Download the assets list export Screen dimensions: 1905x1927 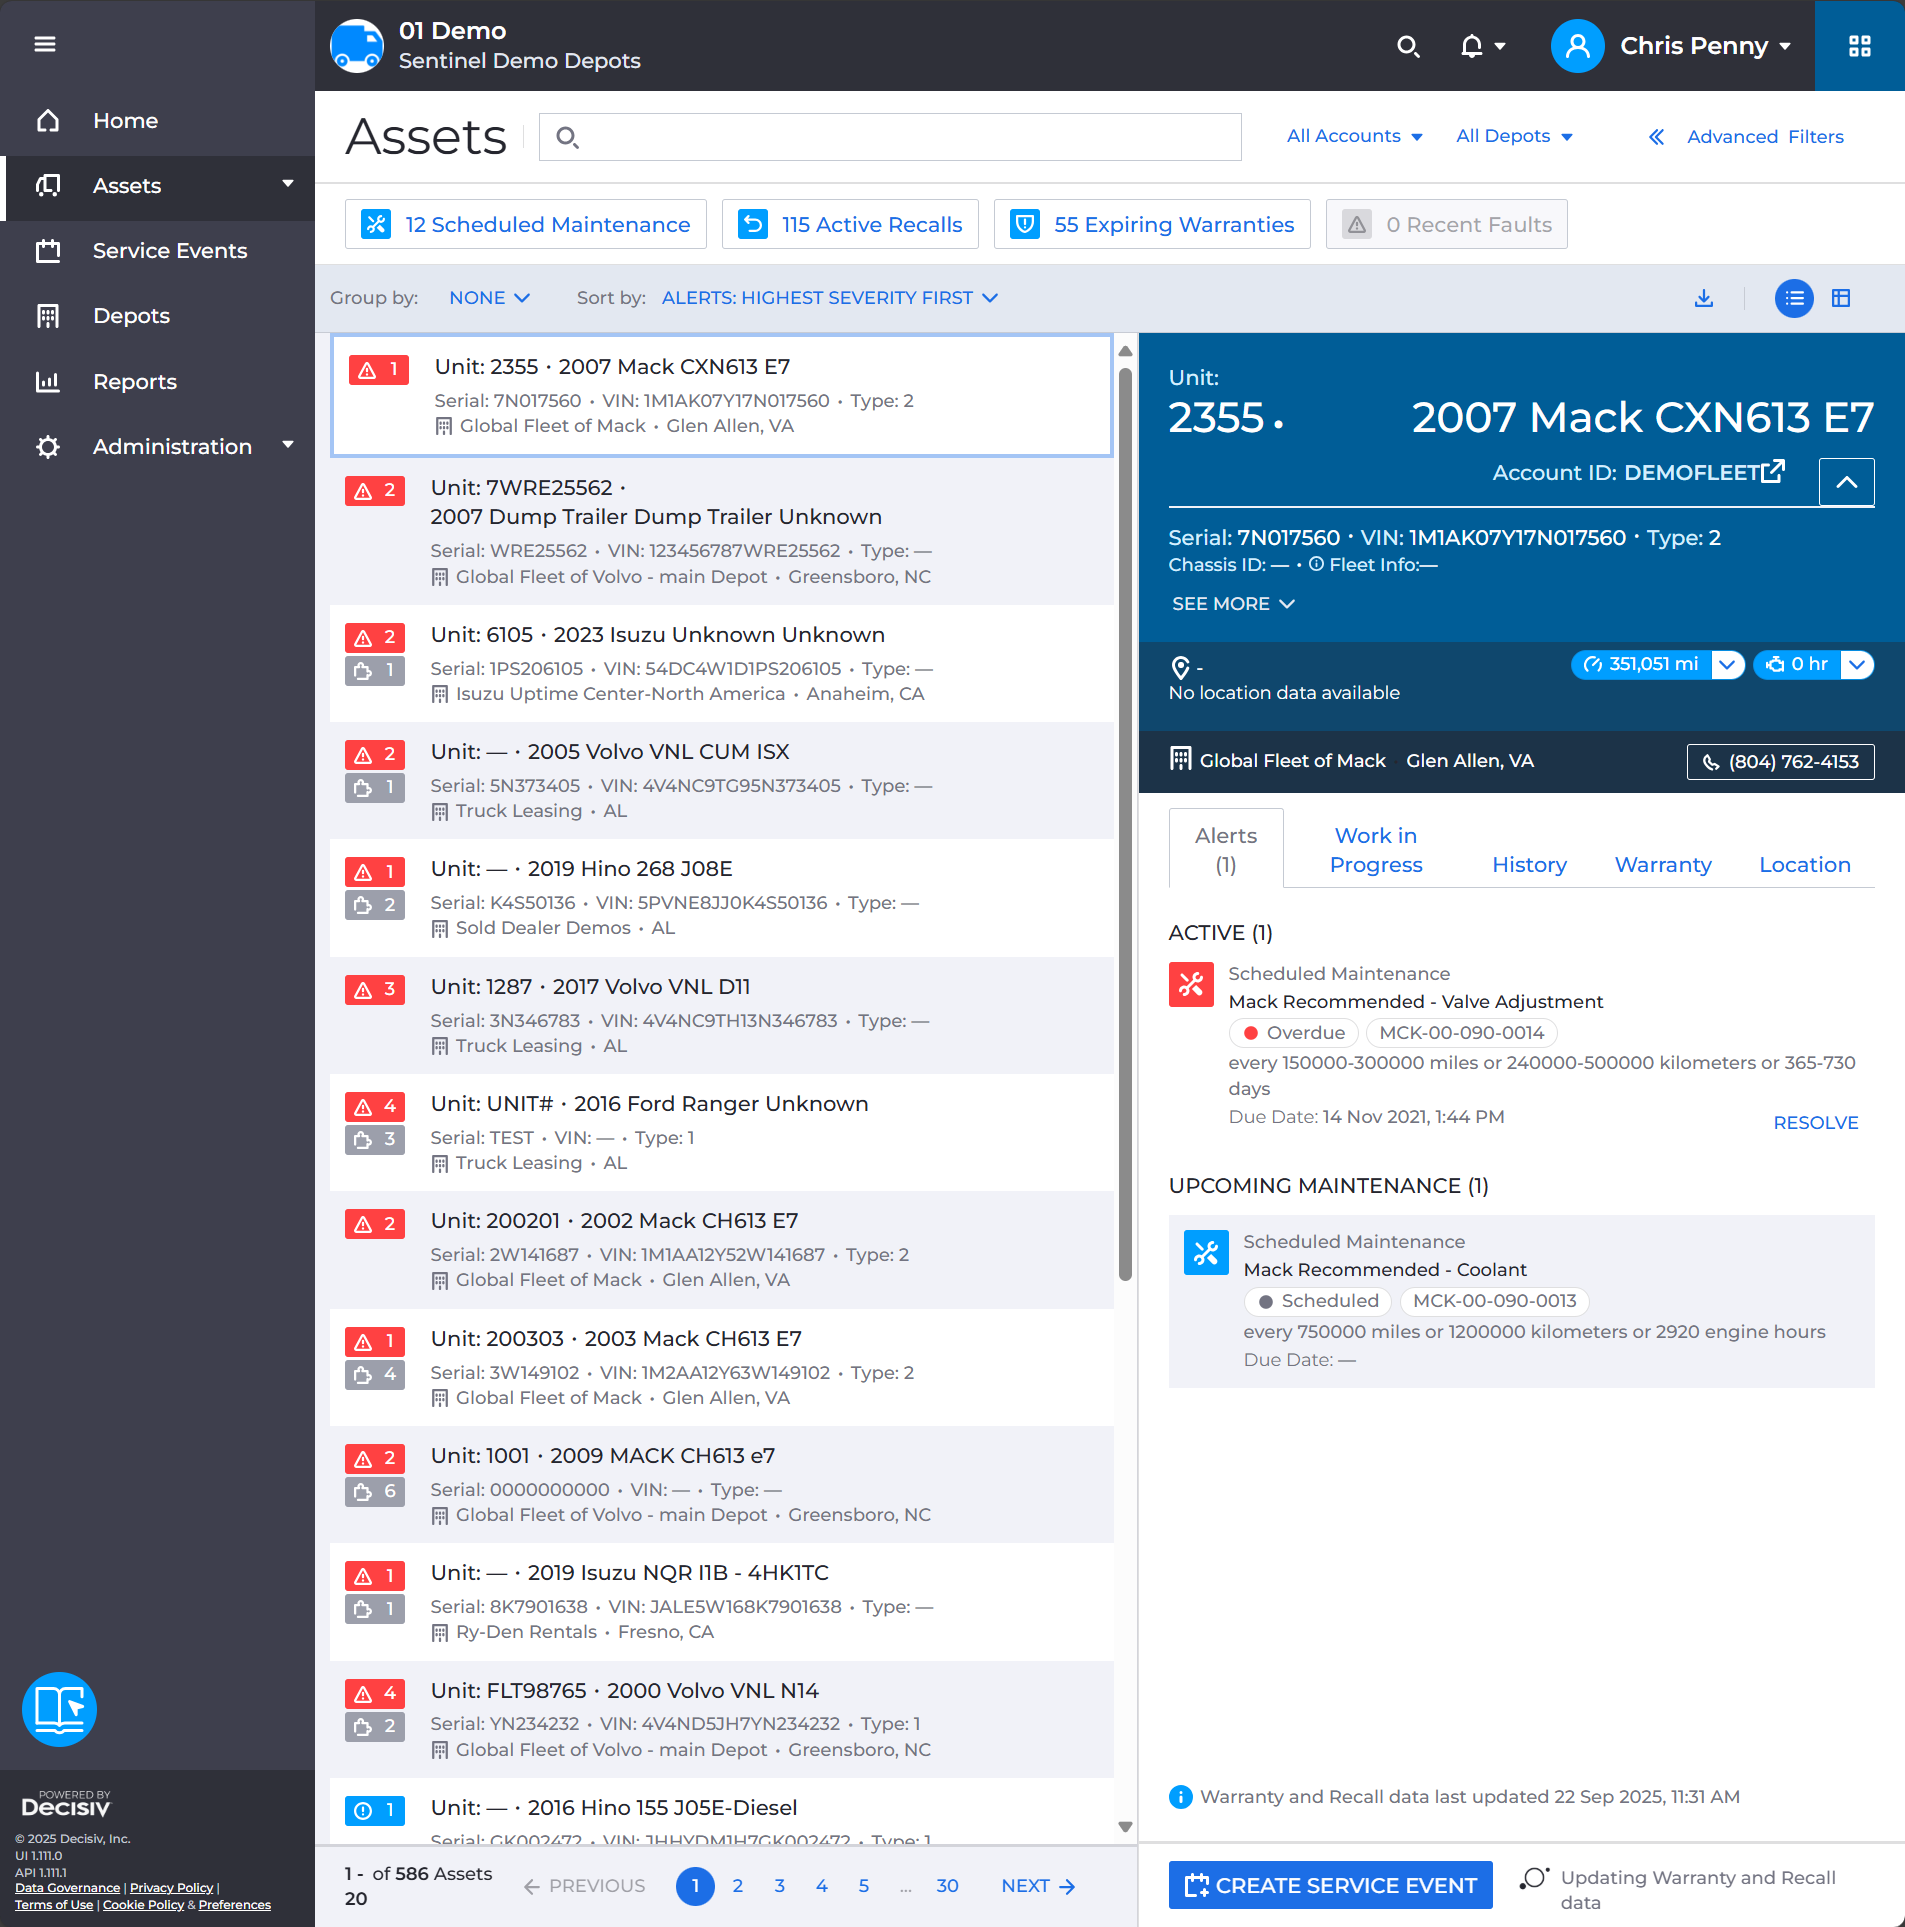(1703, 298)
